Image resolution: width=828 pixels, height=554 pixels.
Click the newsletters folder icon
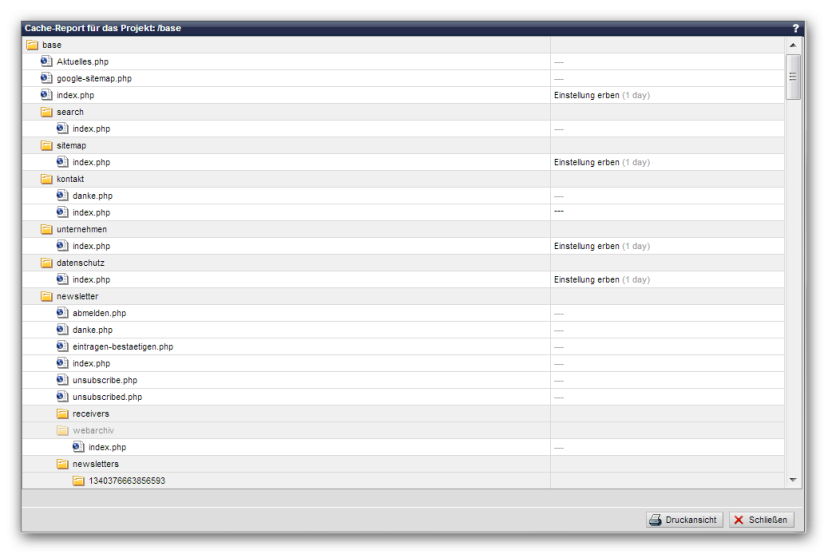click(62, 464)
